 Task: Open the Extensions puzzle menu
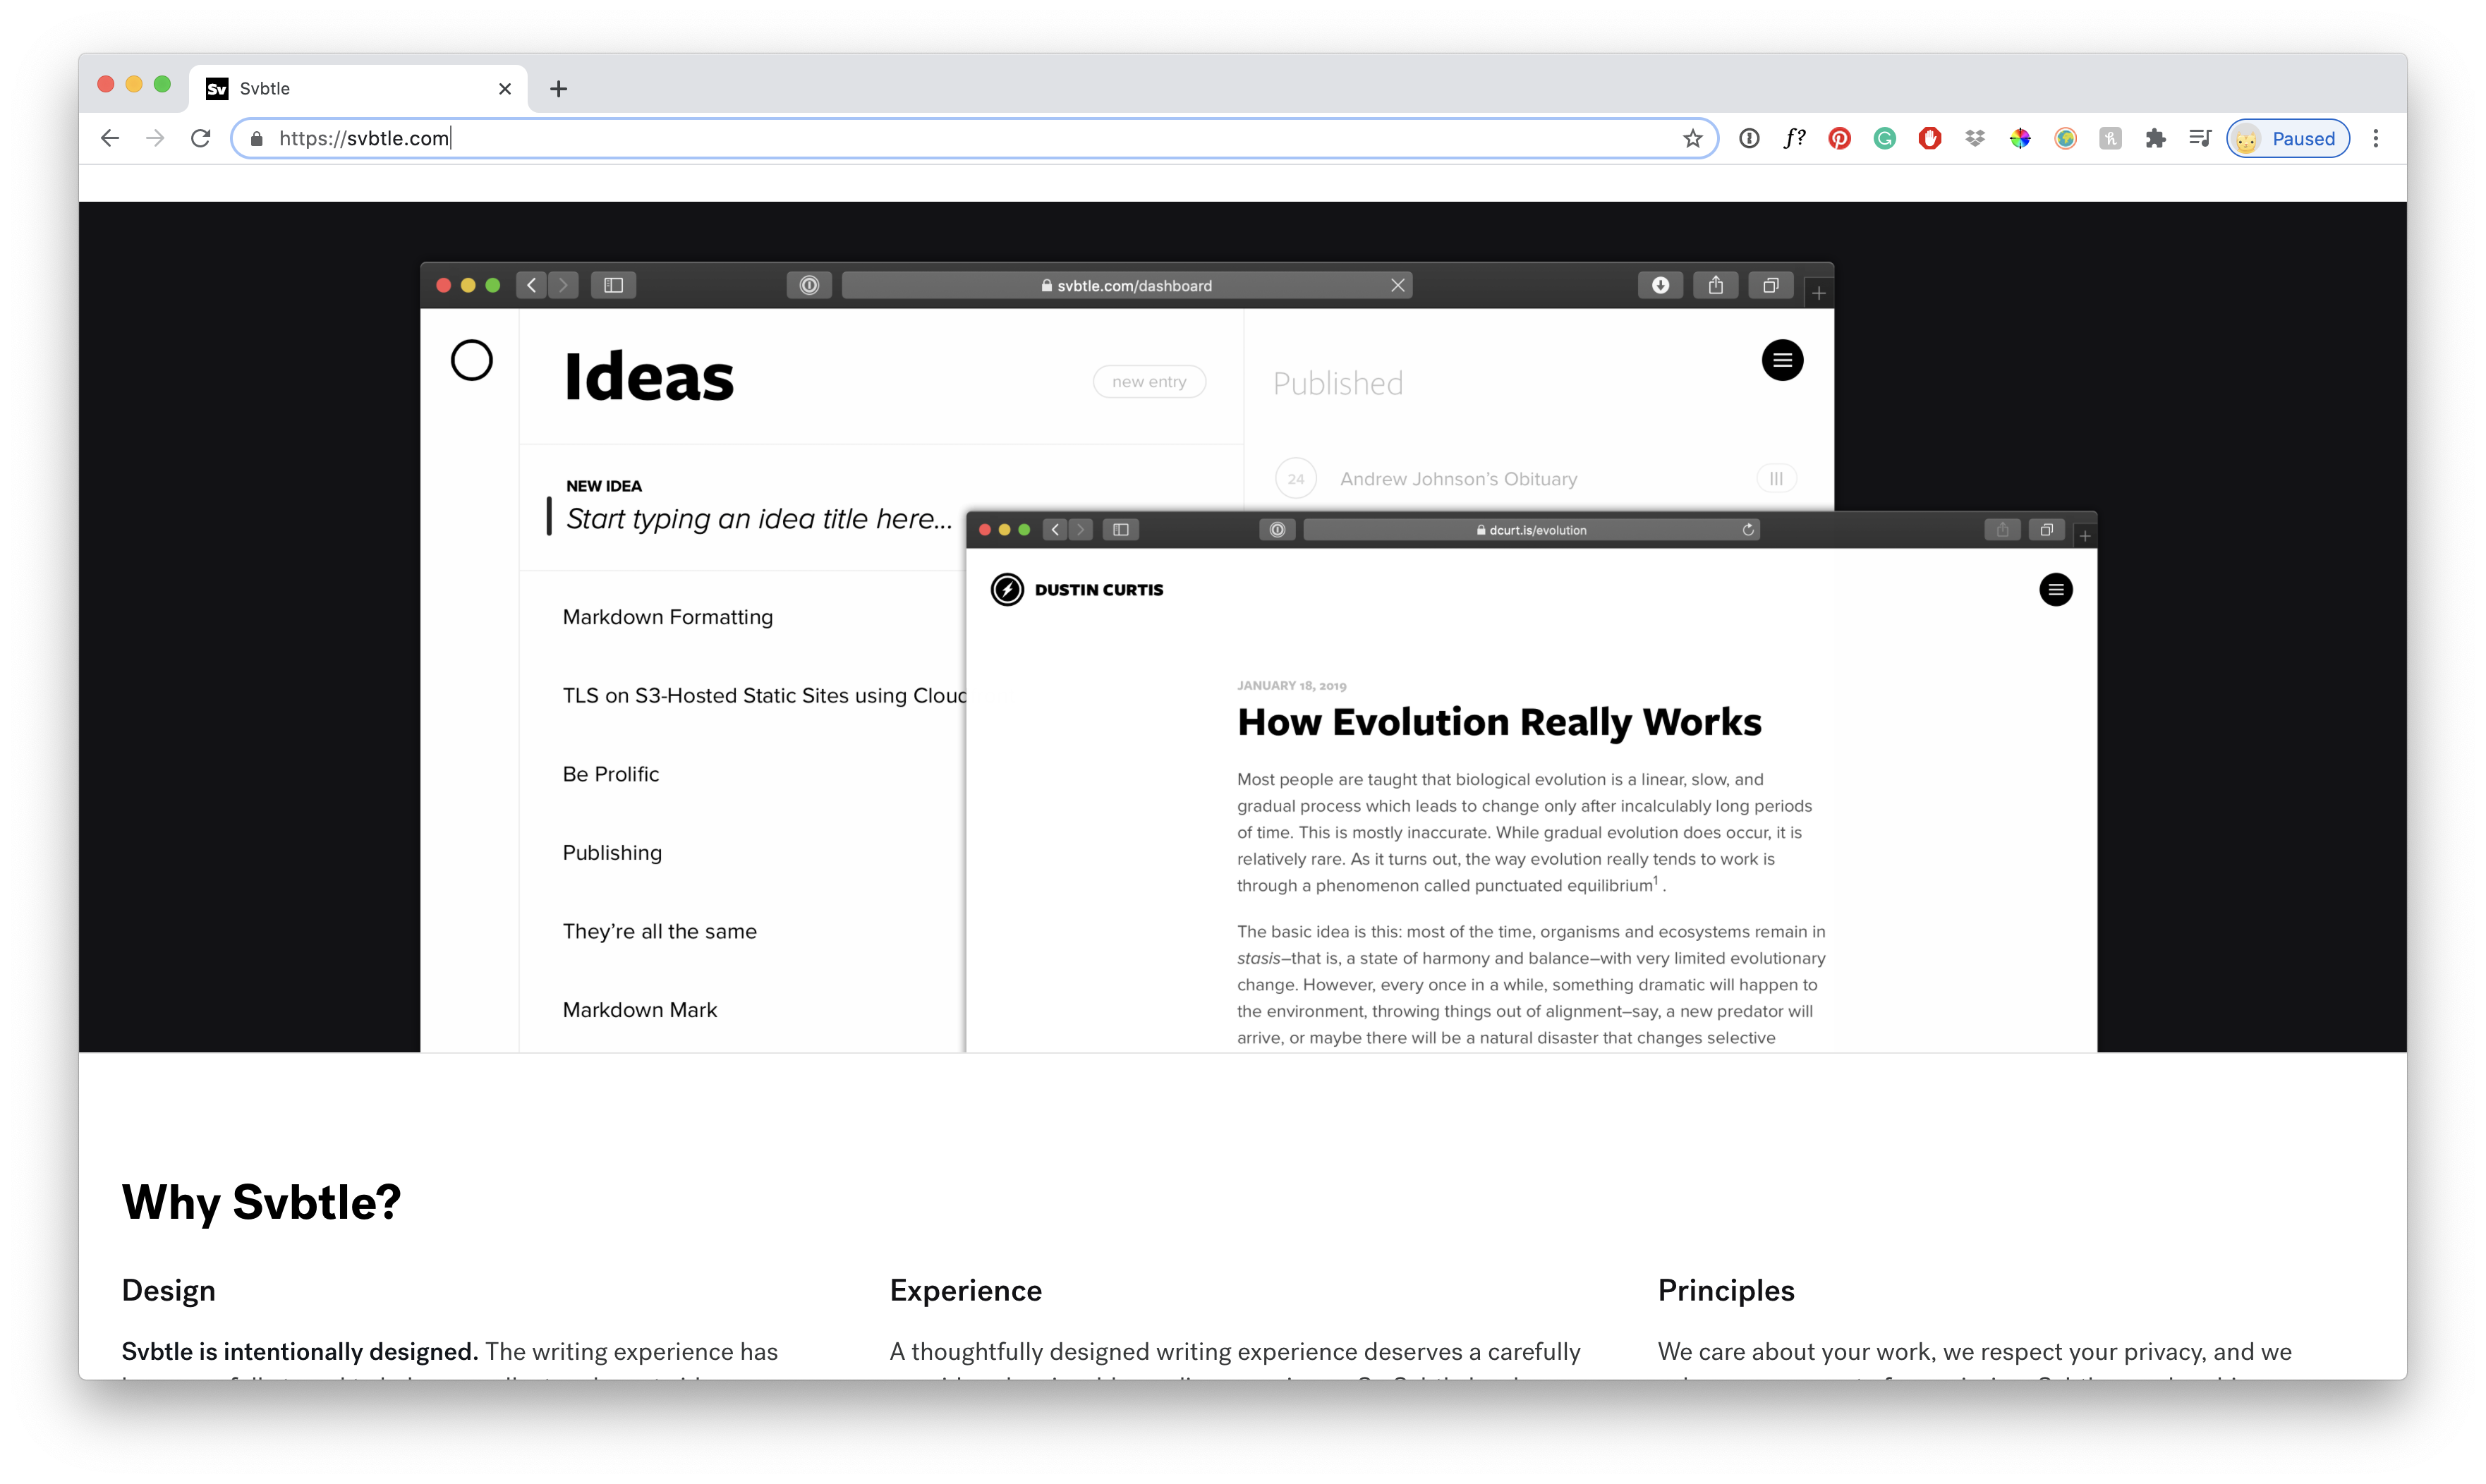tap(2155, 139)
